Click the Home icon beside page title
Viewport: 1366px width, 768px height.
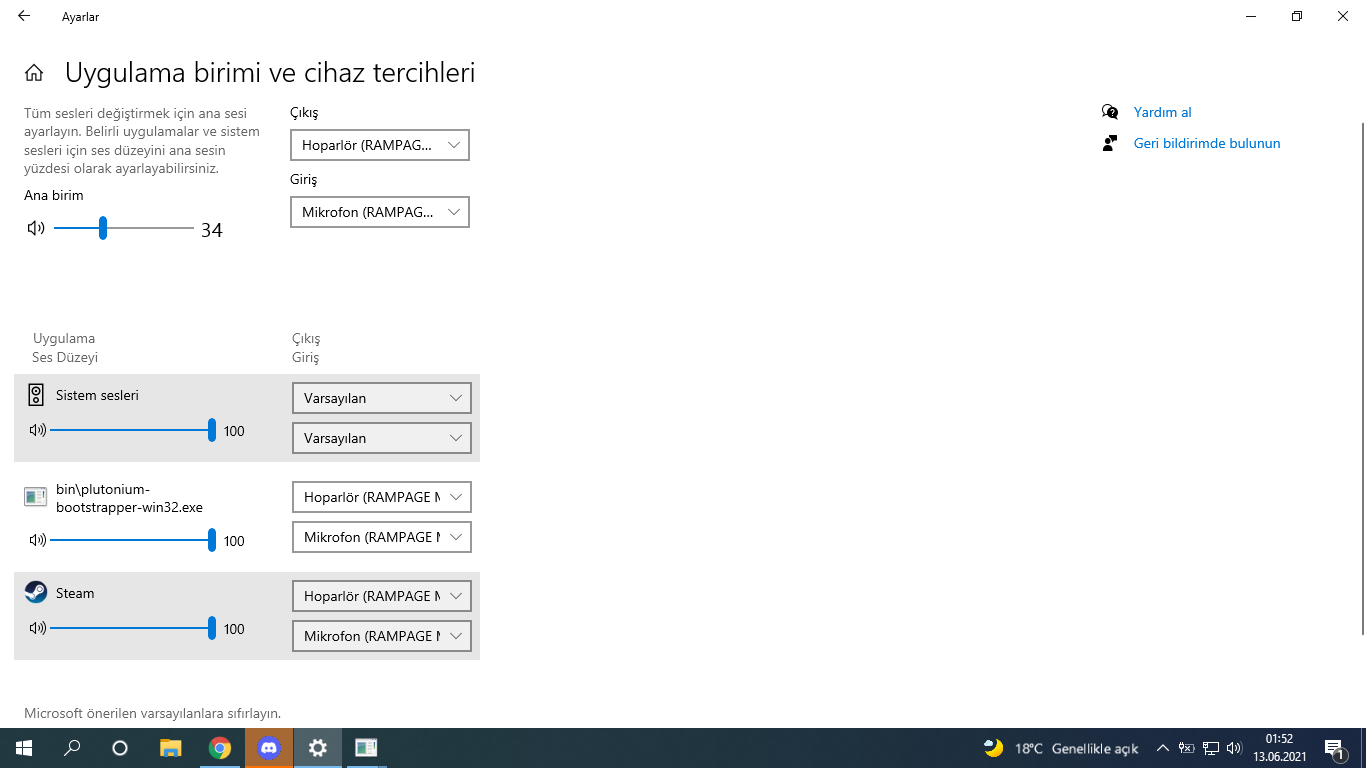point(34,73)
